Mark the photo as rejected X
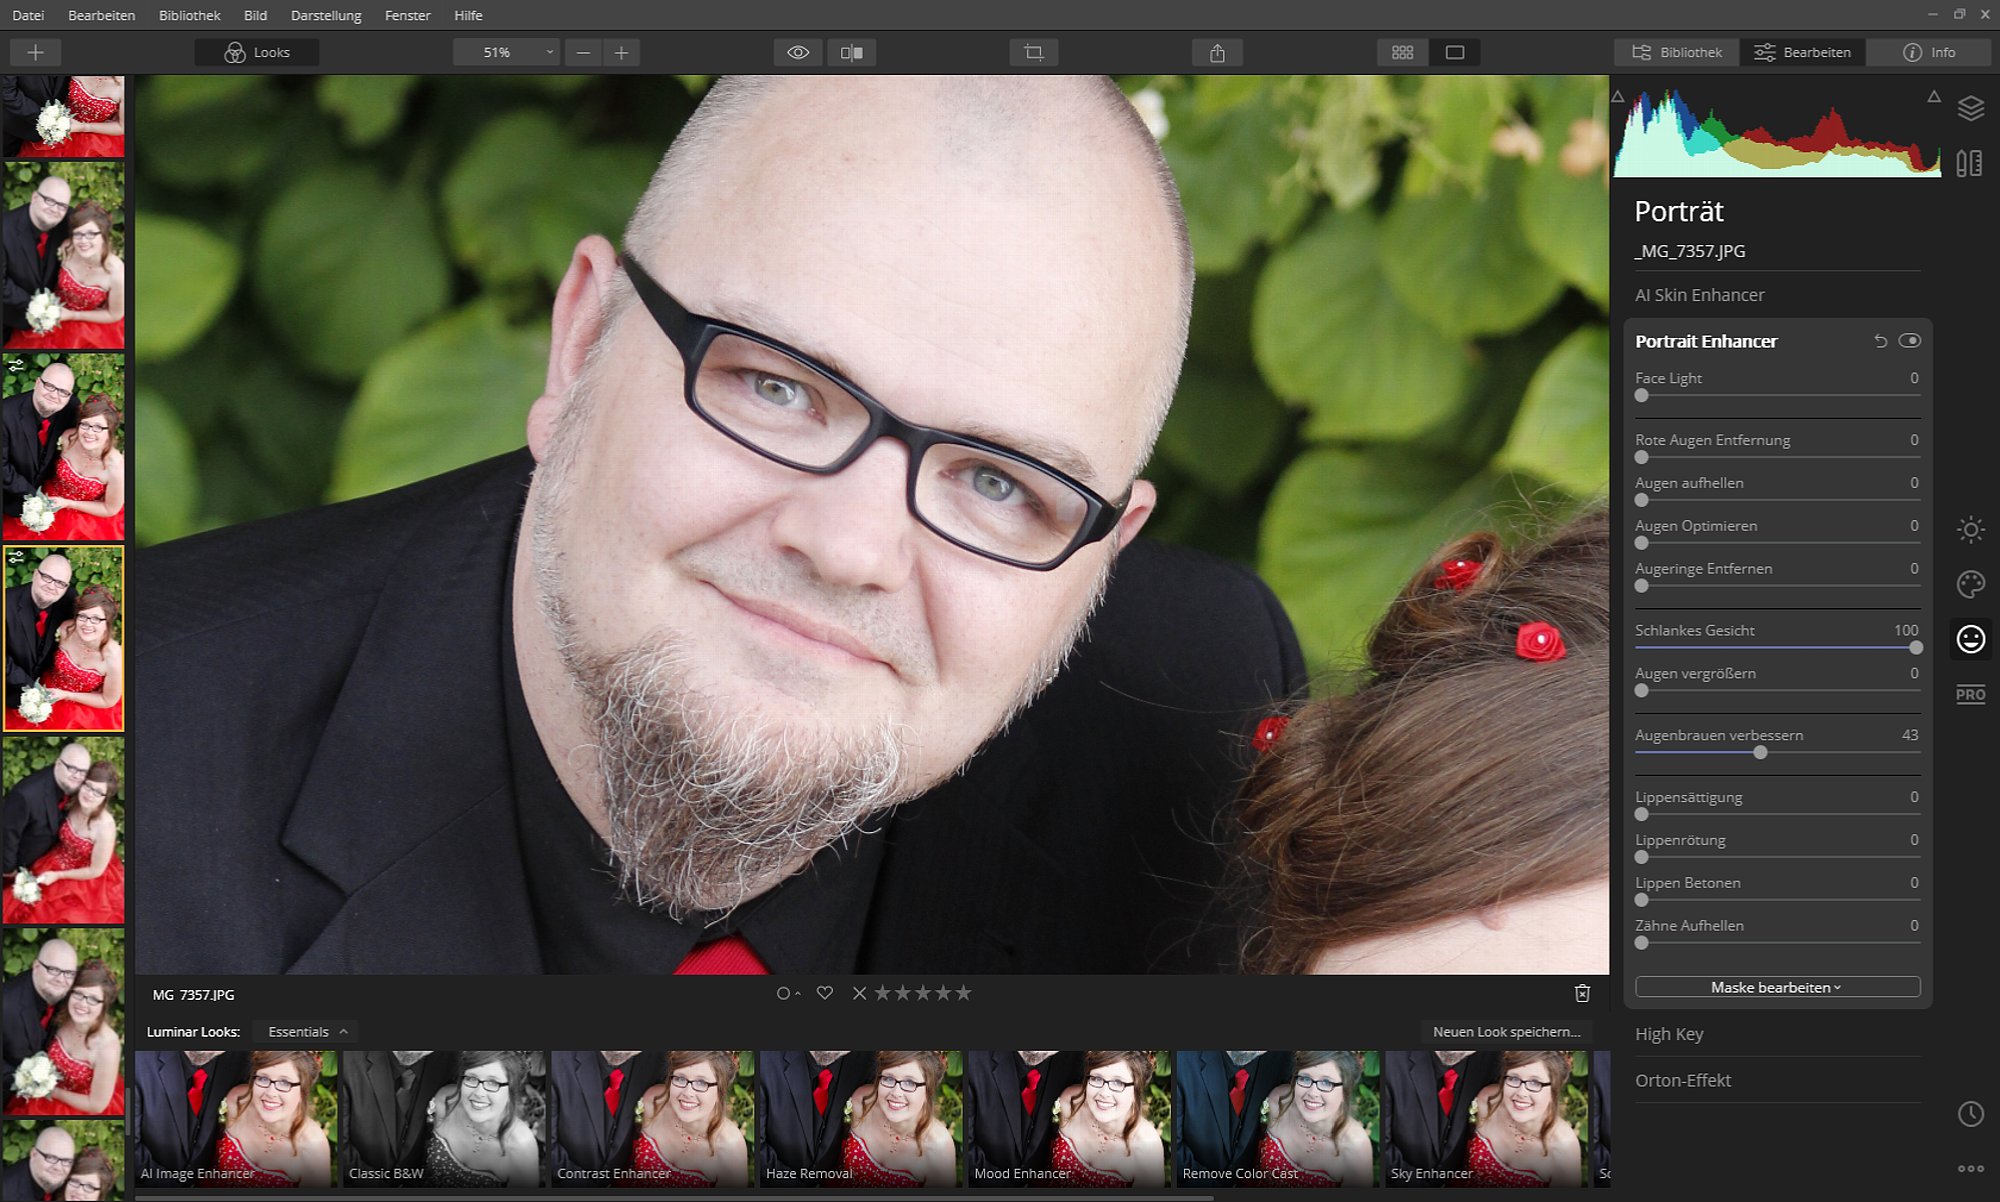The image size is (2000, 1202). [x=859, y=993]
